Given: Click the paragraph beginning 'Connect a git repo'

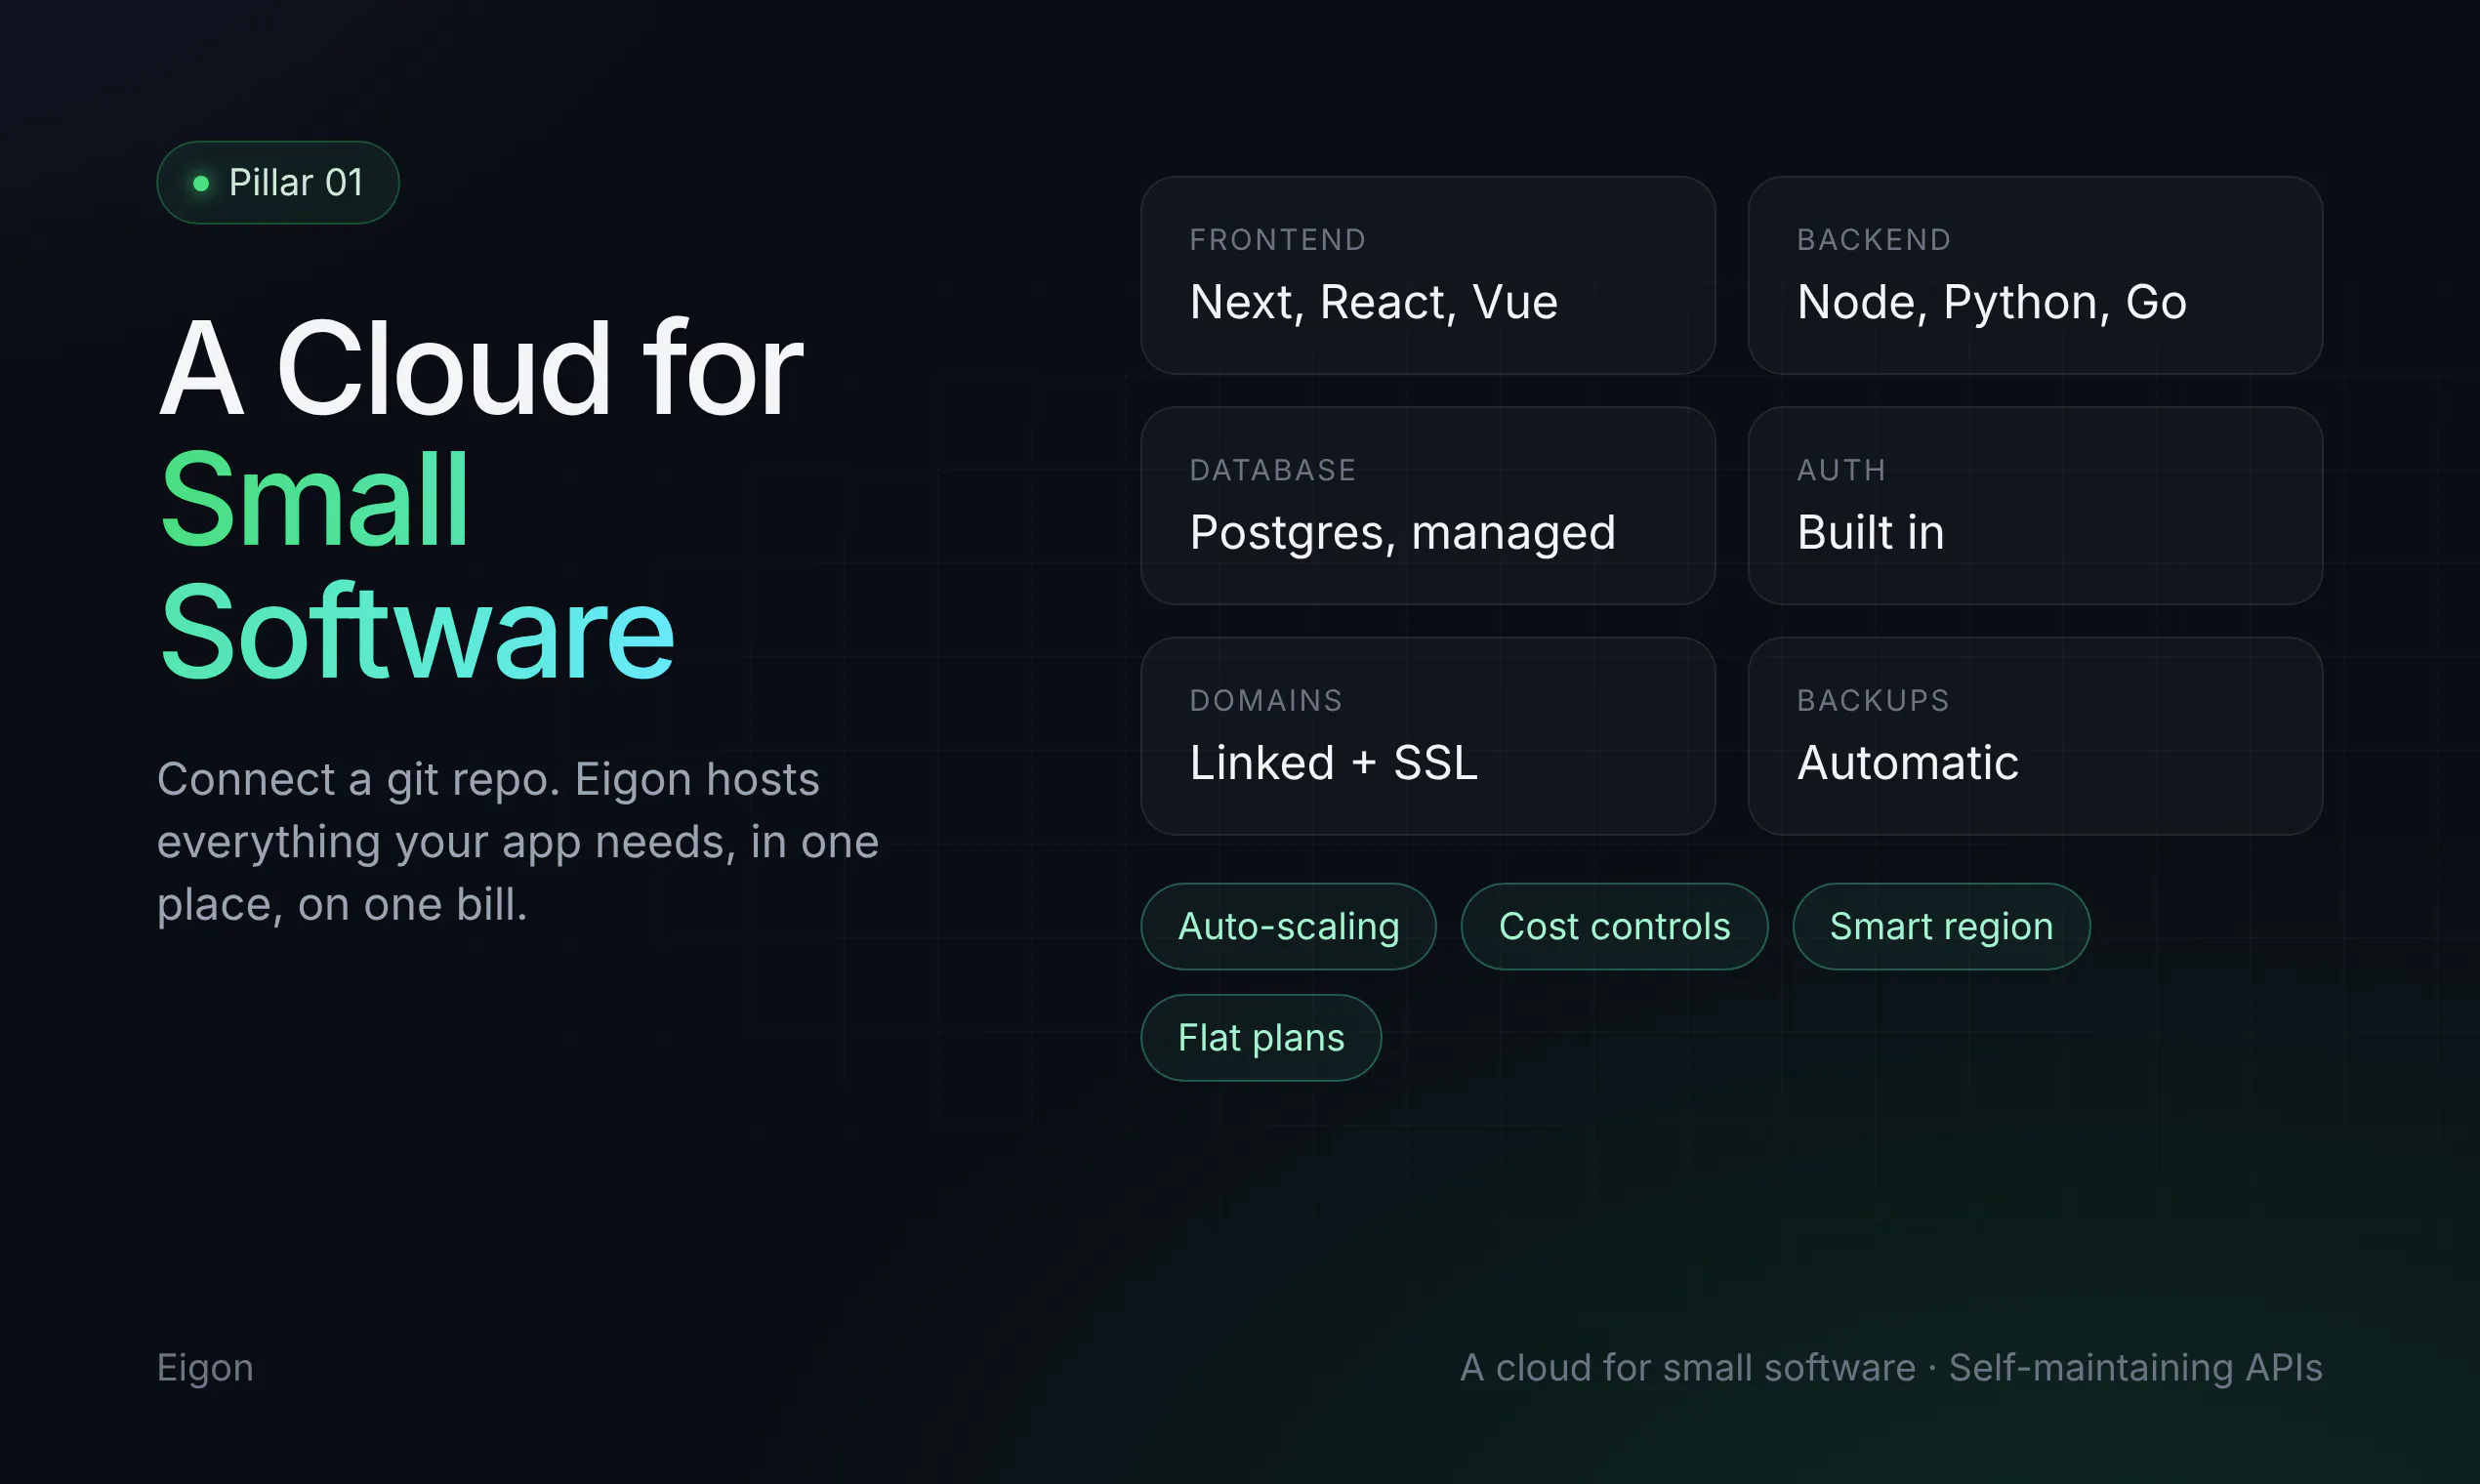Looking at the screenshot, I should point(518,842).
